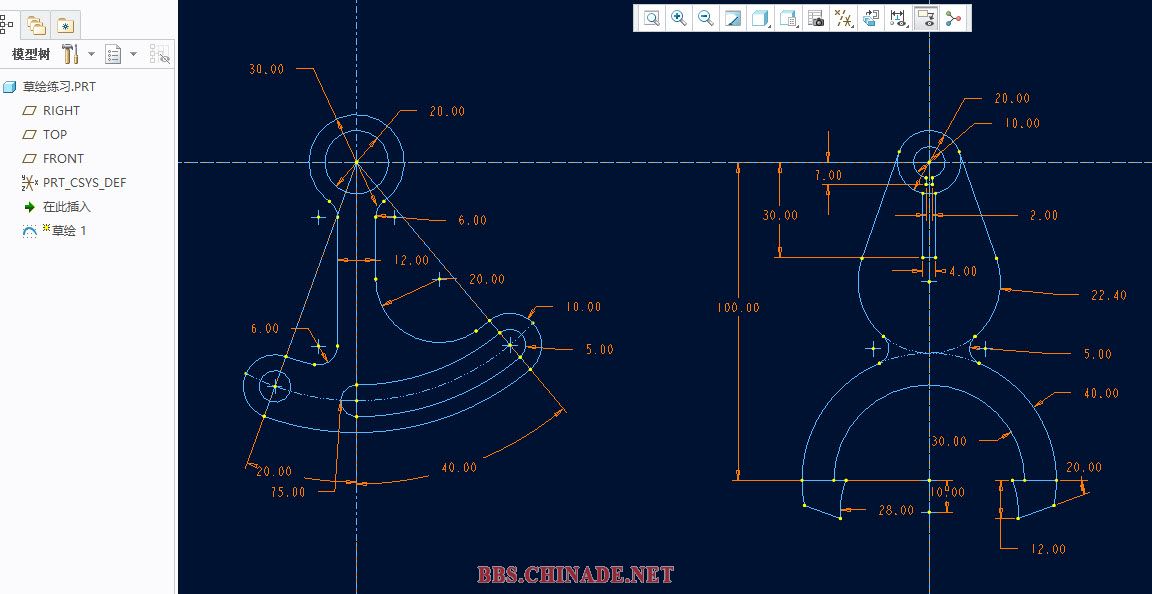Click the model tree Show list icon
Viewport: 1152px width, 594px height.
(113, 54)
